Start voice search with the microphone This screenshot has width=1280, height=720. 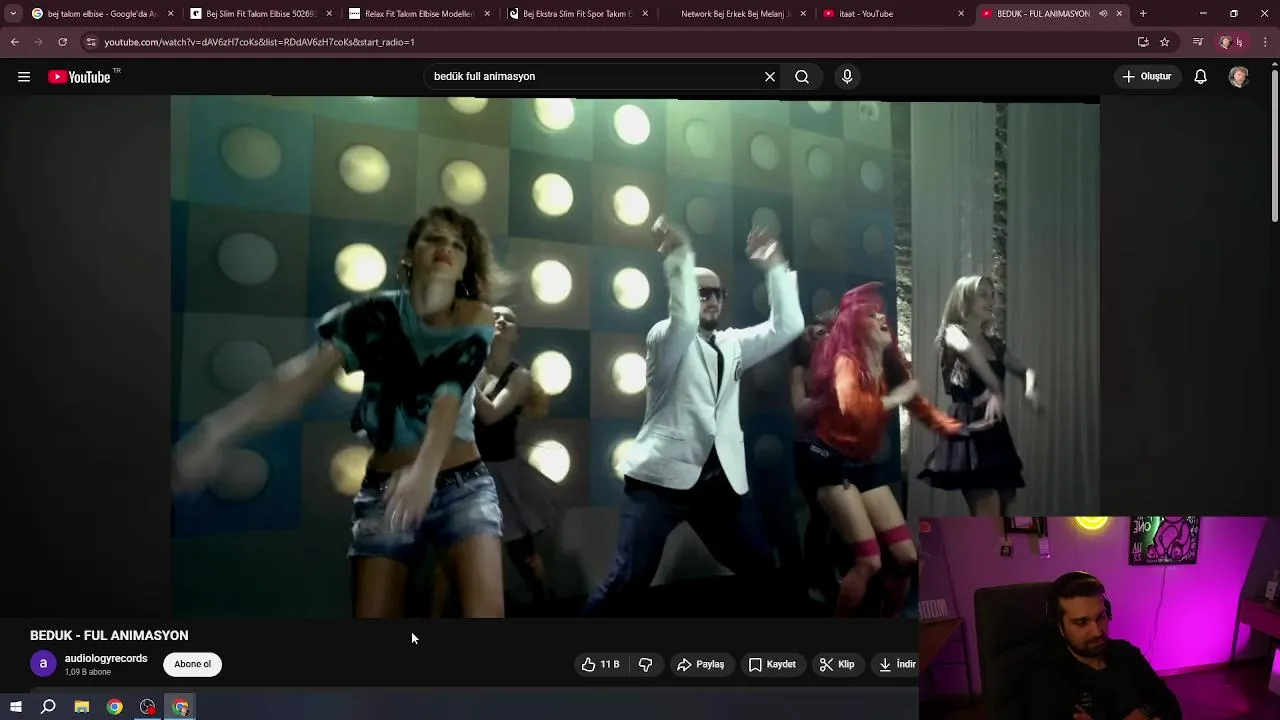point(847,77)
